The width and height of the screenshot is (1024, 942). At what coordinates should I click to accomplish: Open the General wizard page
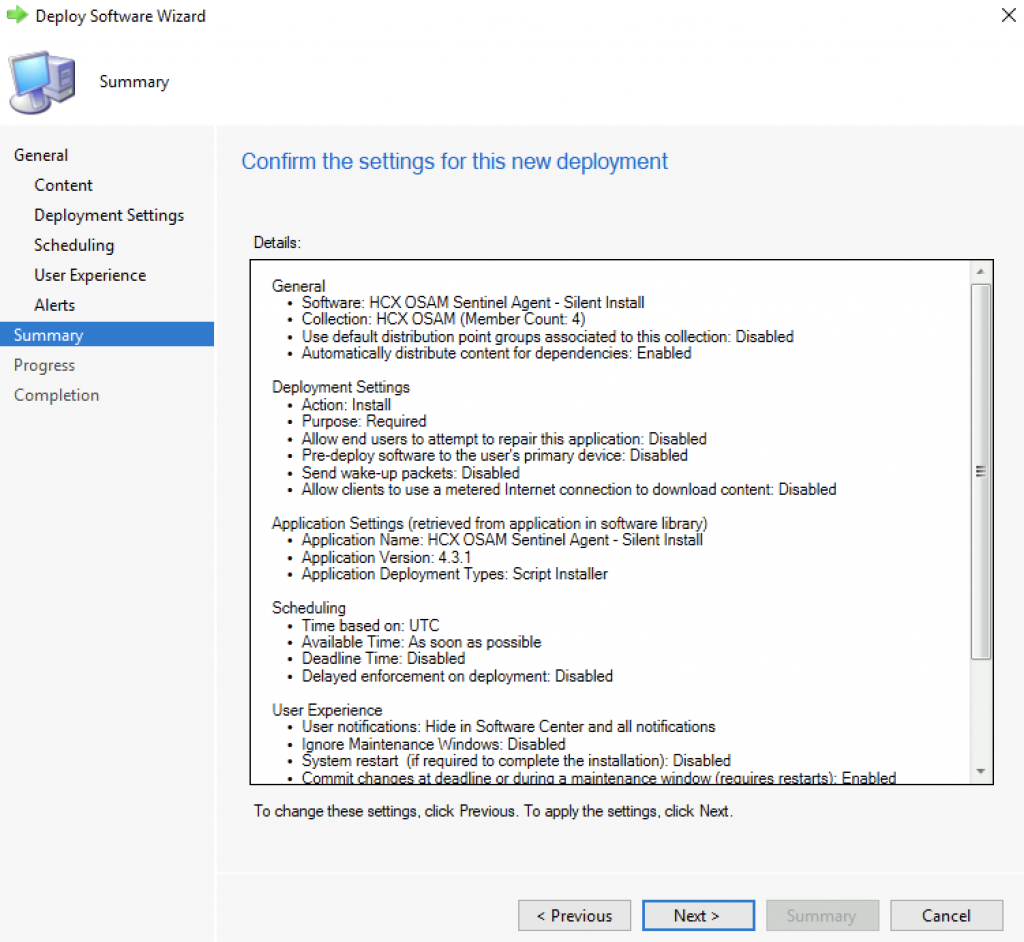[x=41, y=155]
